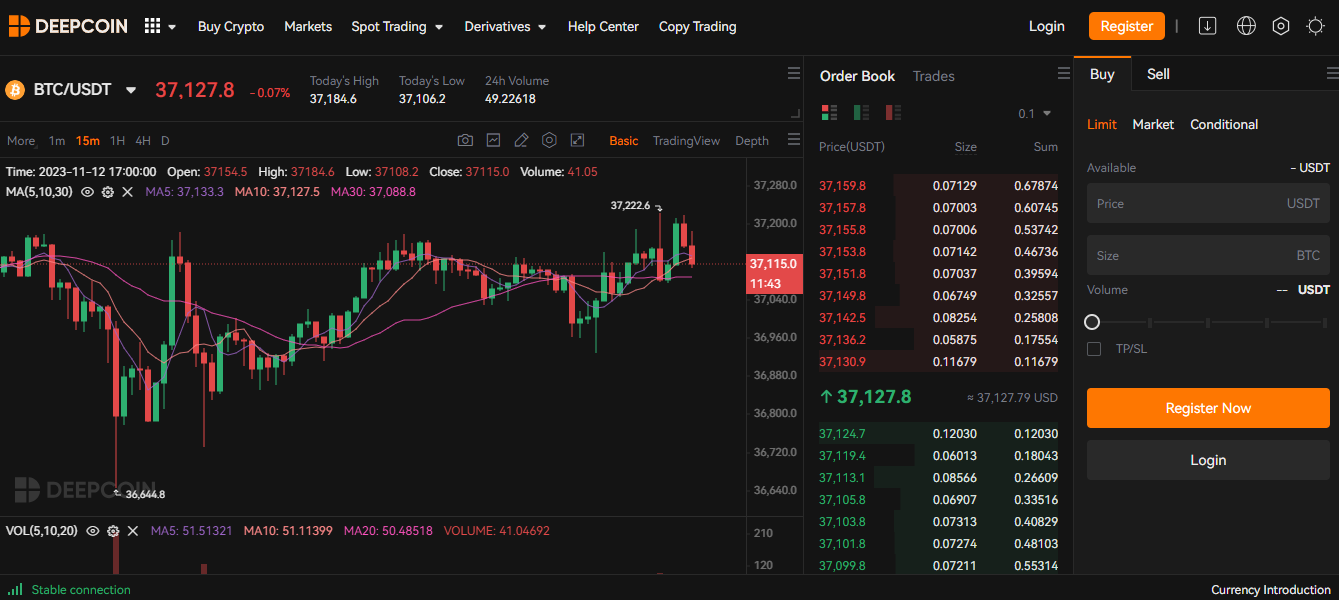
Task: Expand the BTC/USDT pair selector arrow
Action: [131, 90]
